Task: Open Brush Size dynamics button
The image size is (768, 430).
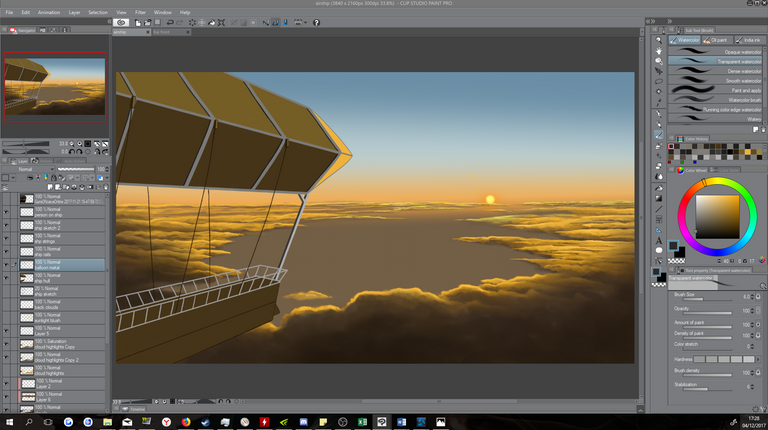Action: 757,296
